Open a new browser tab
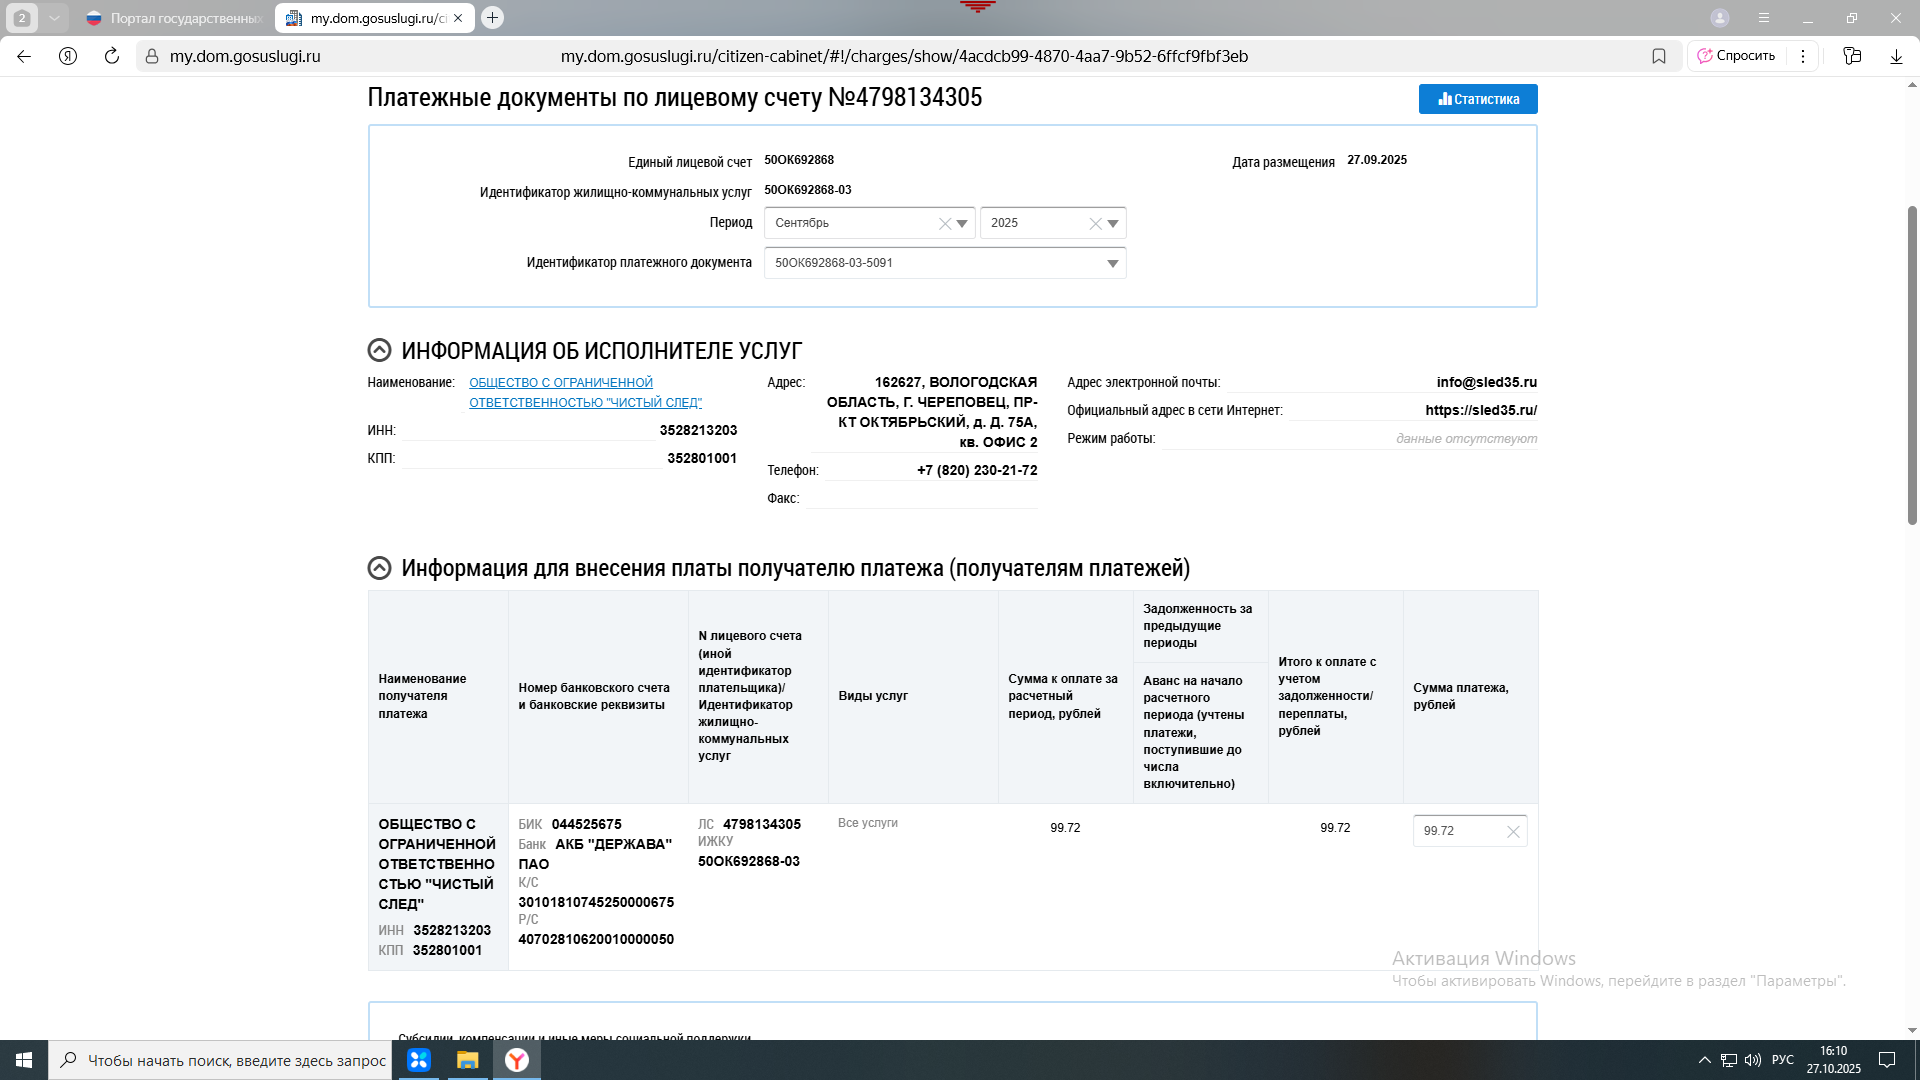1920x1080 pixels. [492, 18]
